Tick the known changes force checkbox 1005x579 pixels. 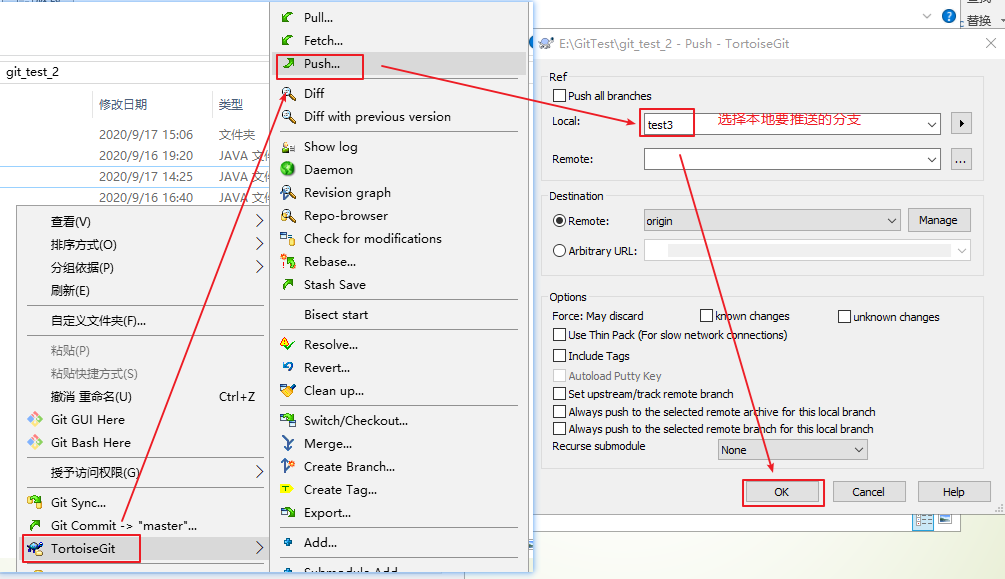[706, 315]
